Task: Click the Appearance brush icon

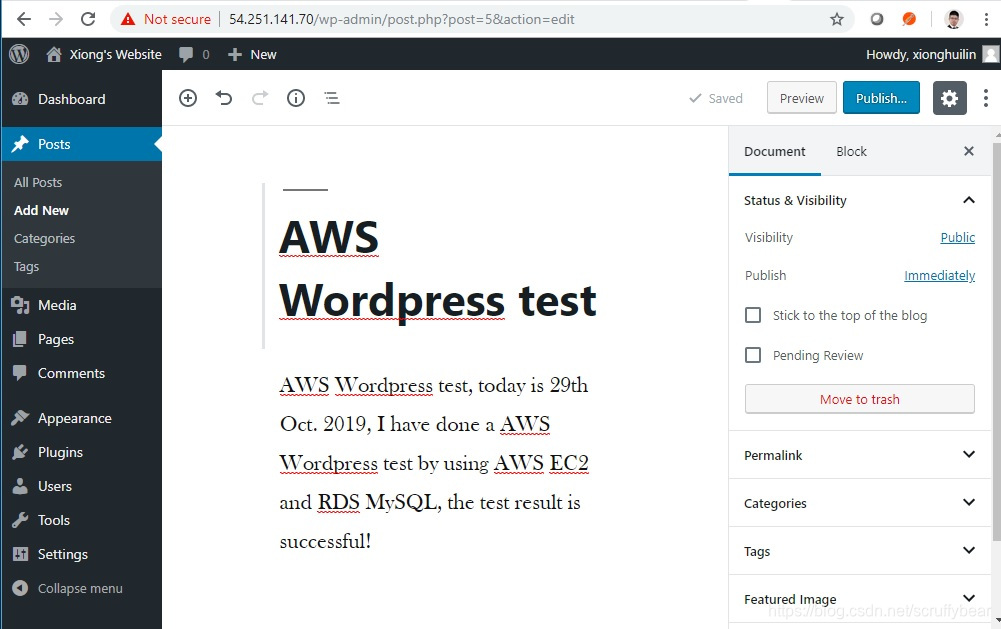Action: click(x=20, y=418)
